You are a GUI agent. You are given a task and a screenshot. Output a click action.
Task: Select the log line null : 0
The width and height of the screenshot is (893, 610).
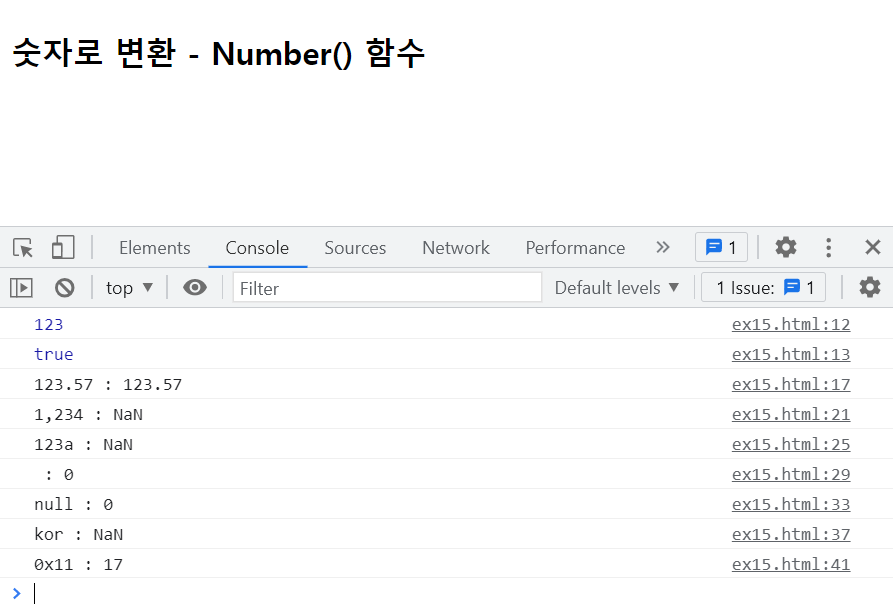(73, 505)
